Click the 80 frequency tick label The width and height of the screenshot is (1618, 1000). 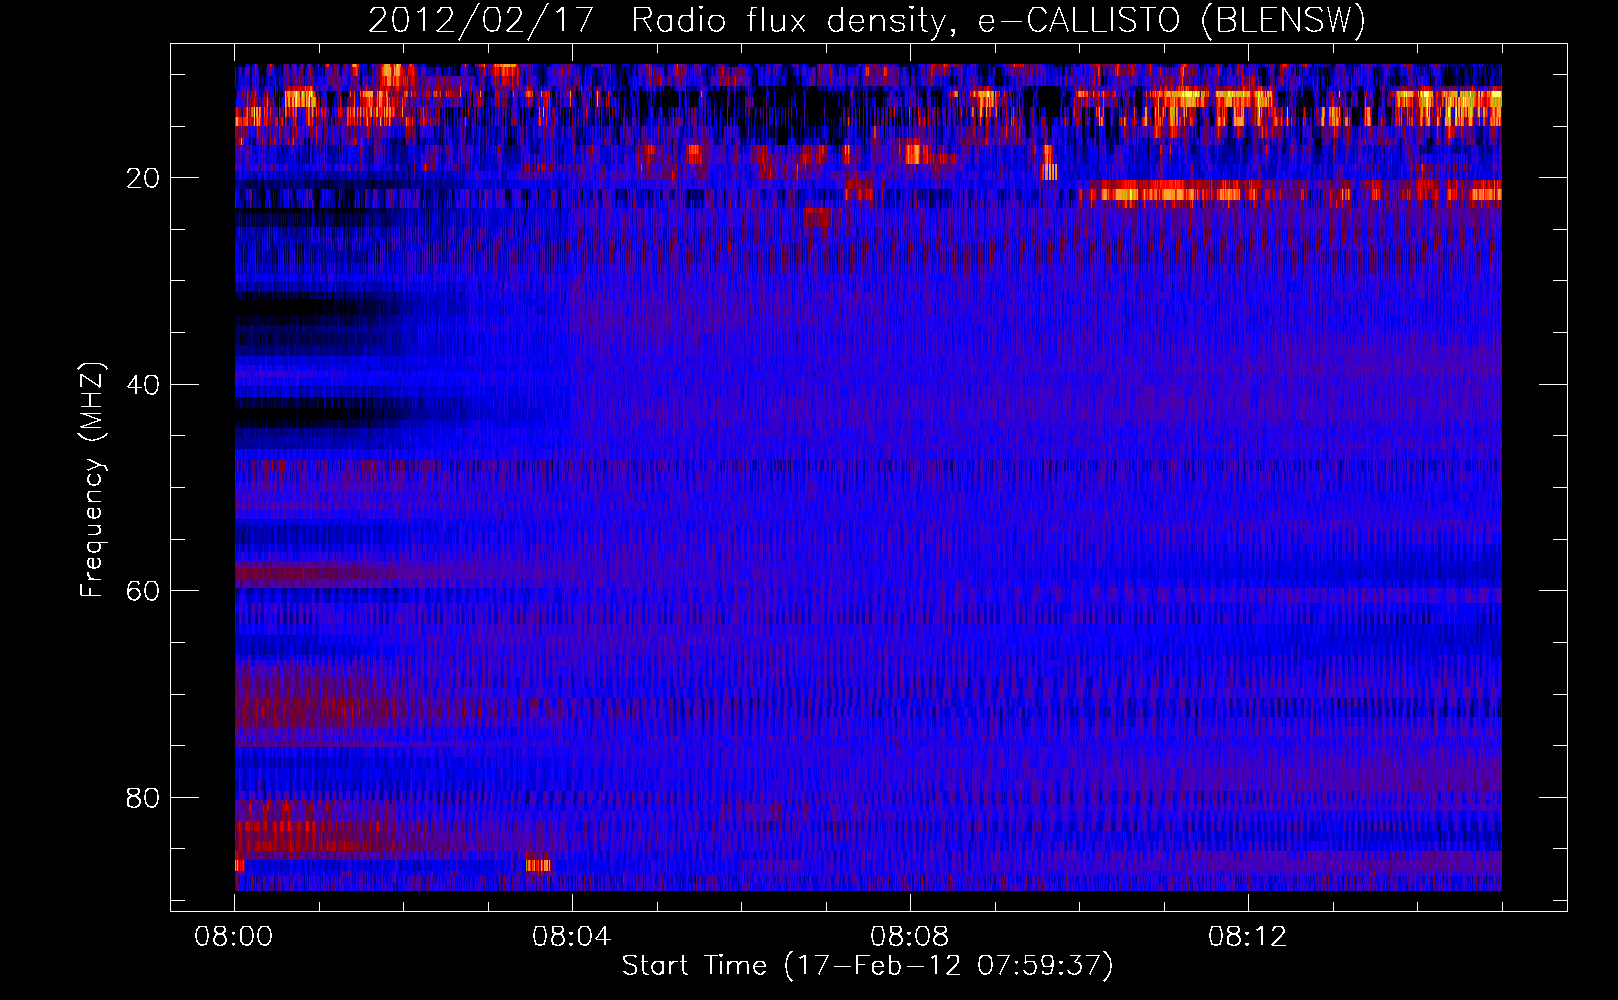point(144,798)
